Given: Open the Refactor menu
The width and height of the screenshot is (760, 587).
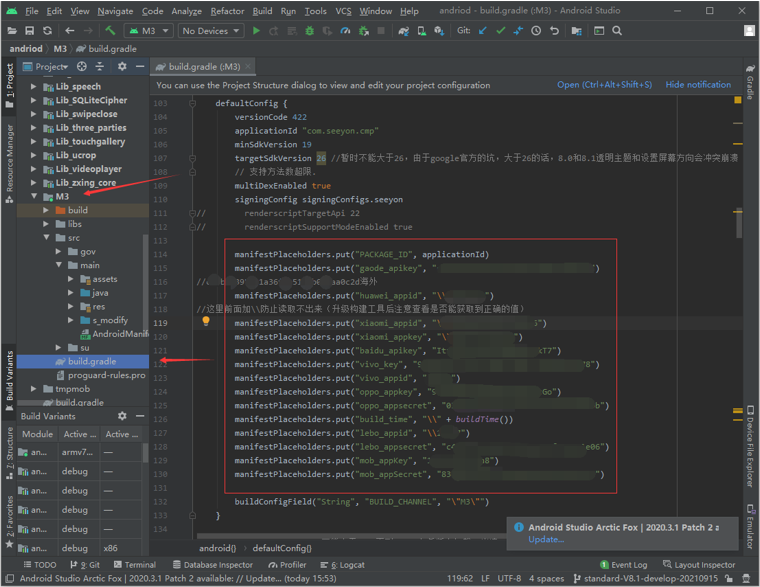Looking at the screenshot, I should click(x=227, y=11).
